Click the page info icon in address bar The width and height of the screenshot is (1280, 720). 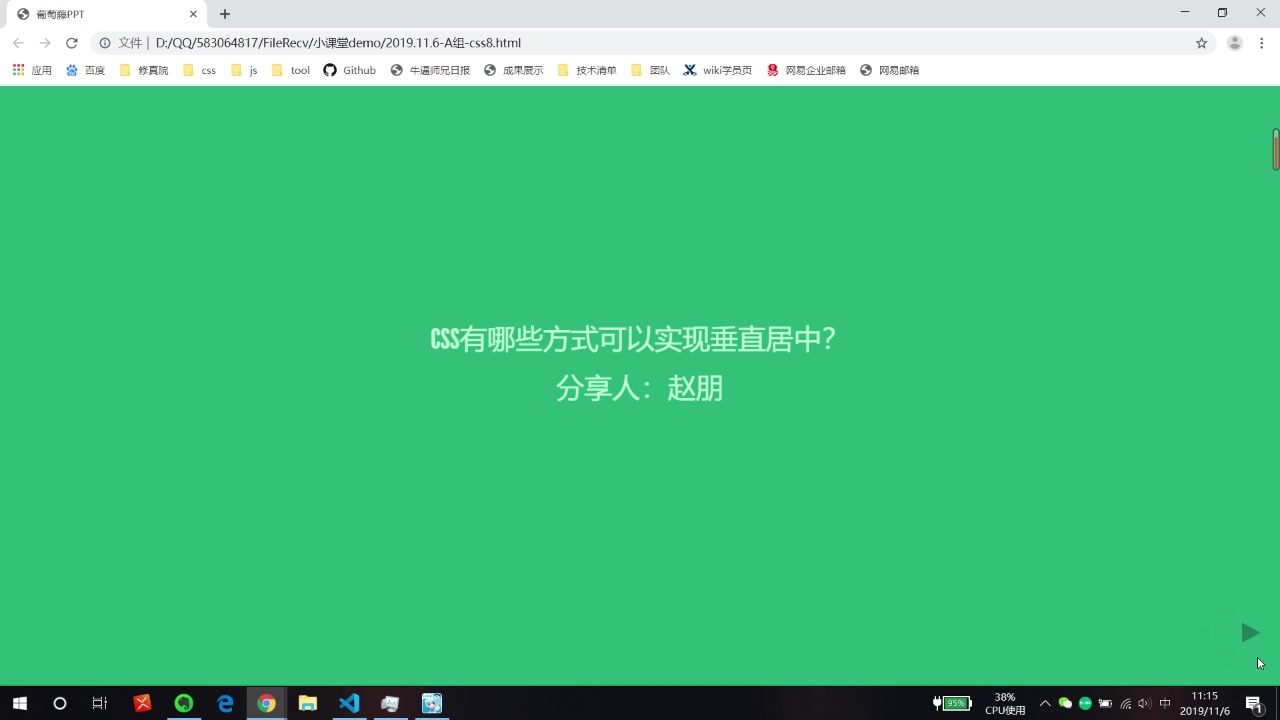[x=105, y=43]
